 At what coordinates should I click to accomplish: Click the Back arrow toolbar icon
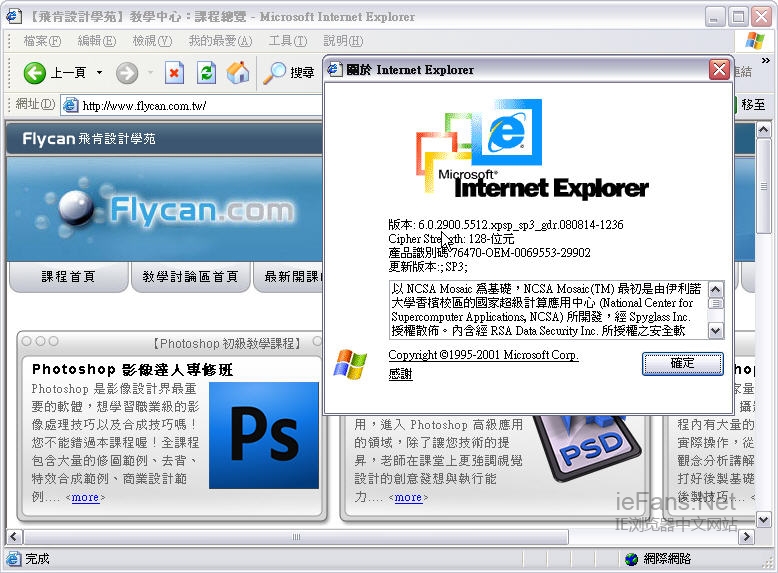click(x=35, y=72)
